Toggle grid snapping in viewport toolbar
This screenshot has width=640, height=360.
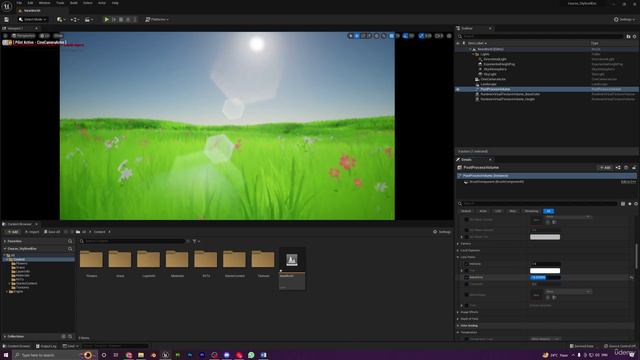click(391, 36)
